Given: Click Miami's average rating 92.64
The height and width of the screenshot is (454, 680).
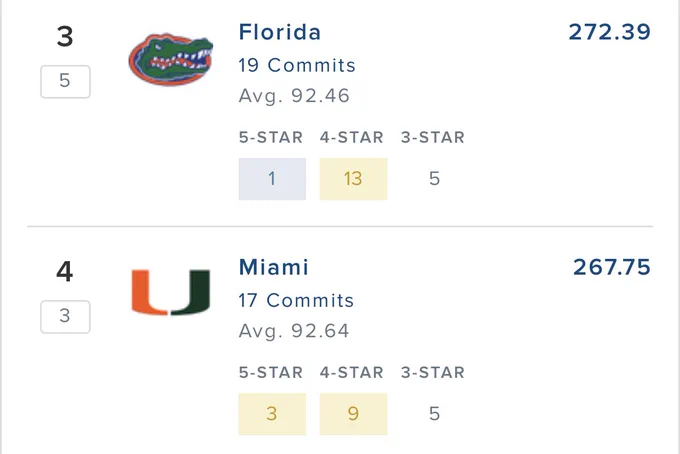Looking at the screenshot, I should [x=294, y=331].
